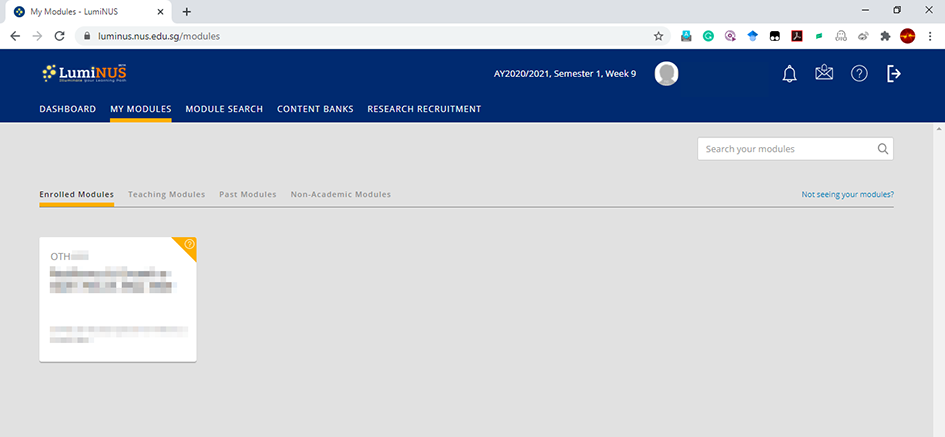Image resolution: width=945 pixels, height=437 pixels.
Task: Click the 'Not seeing your modules?' link
Action: point(847,195)
